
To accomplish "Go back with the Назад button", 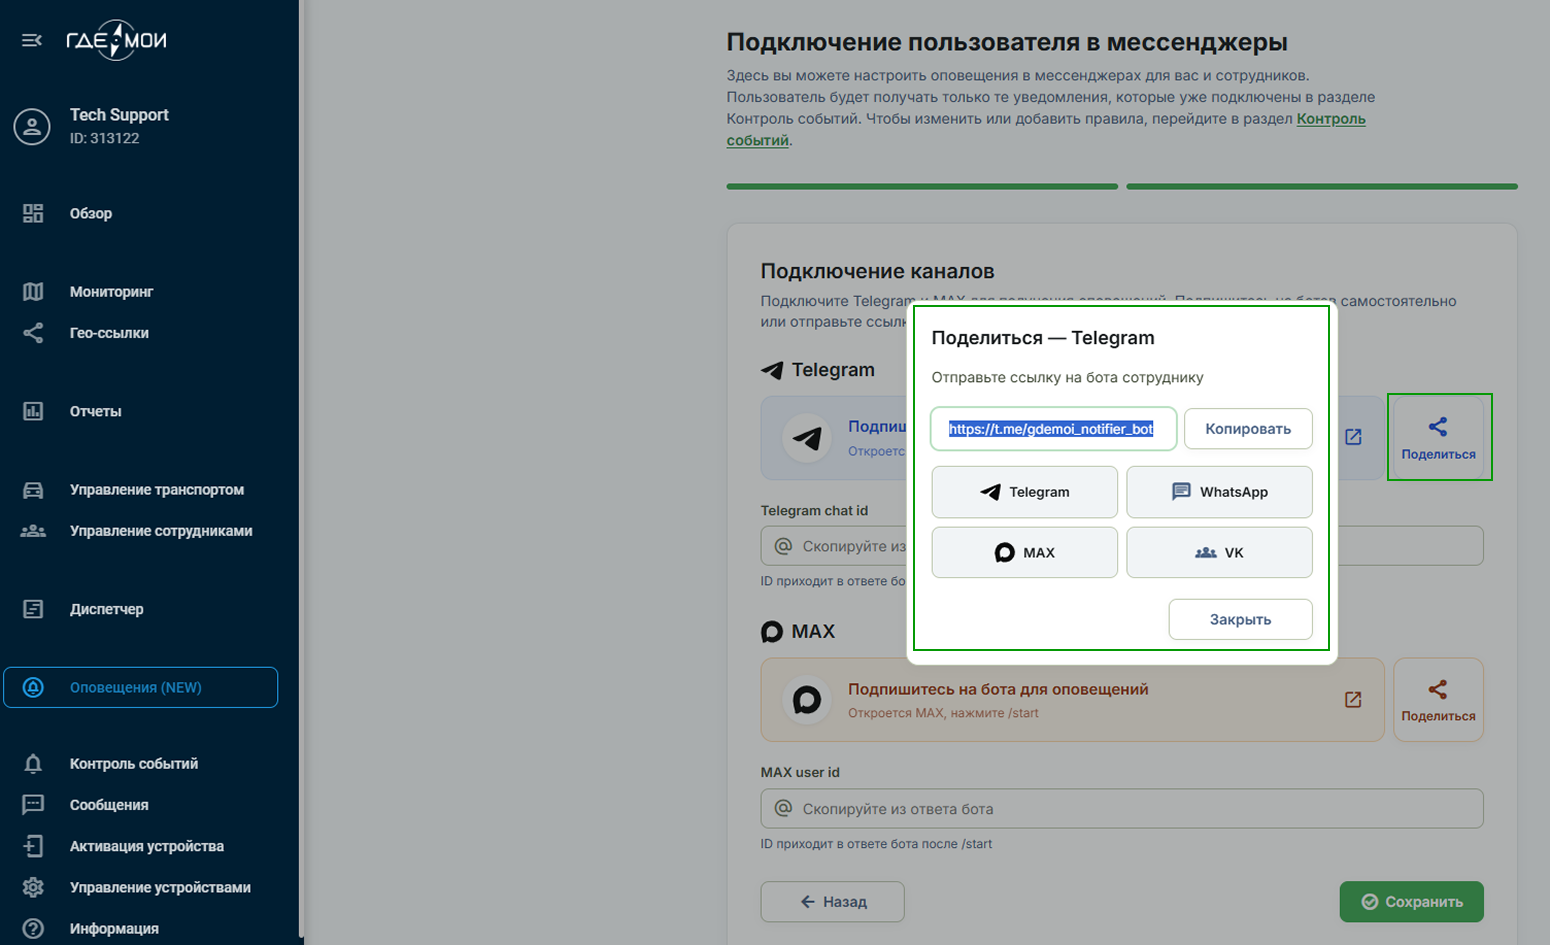I will [832, 902].
